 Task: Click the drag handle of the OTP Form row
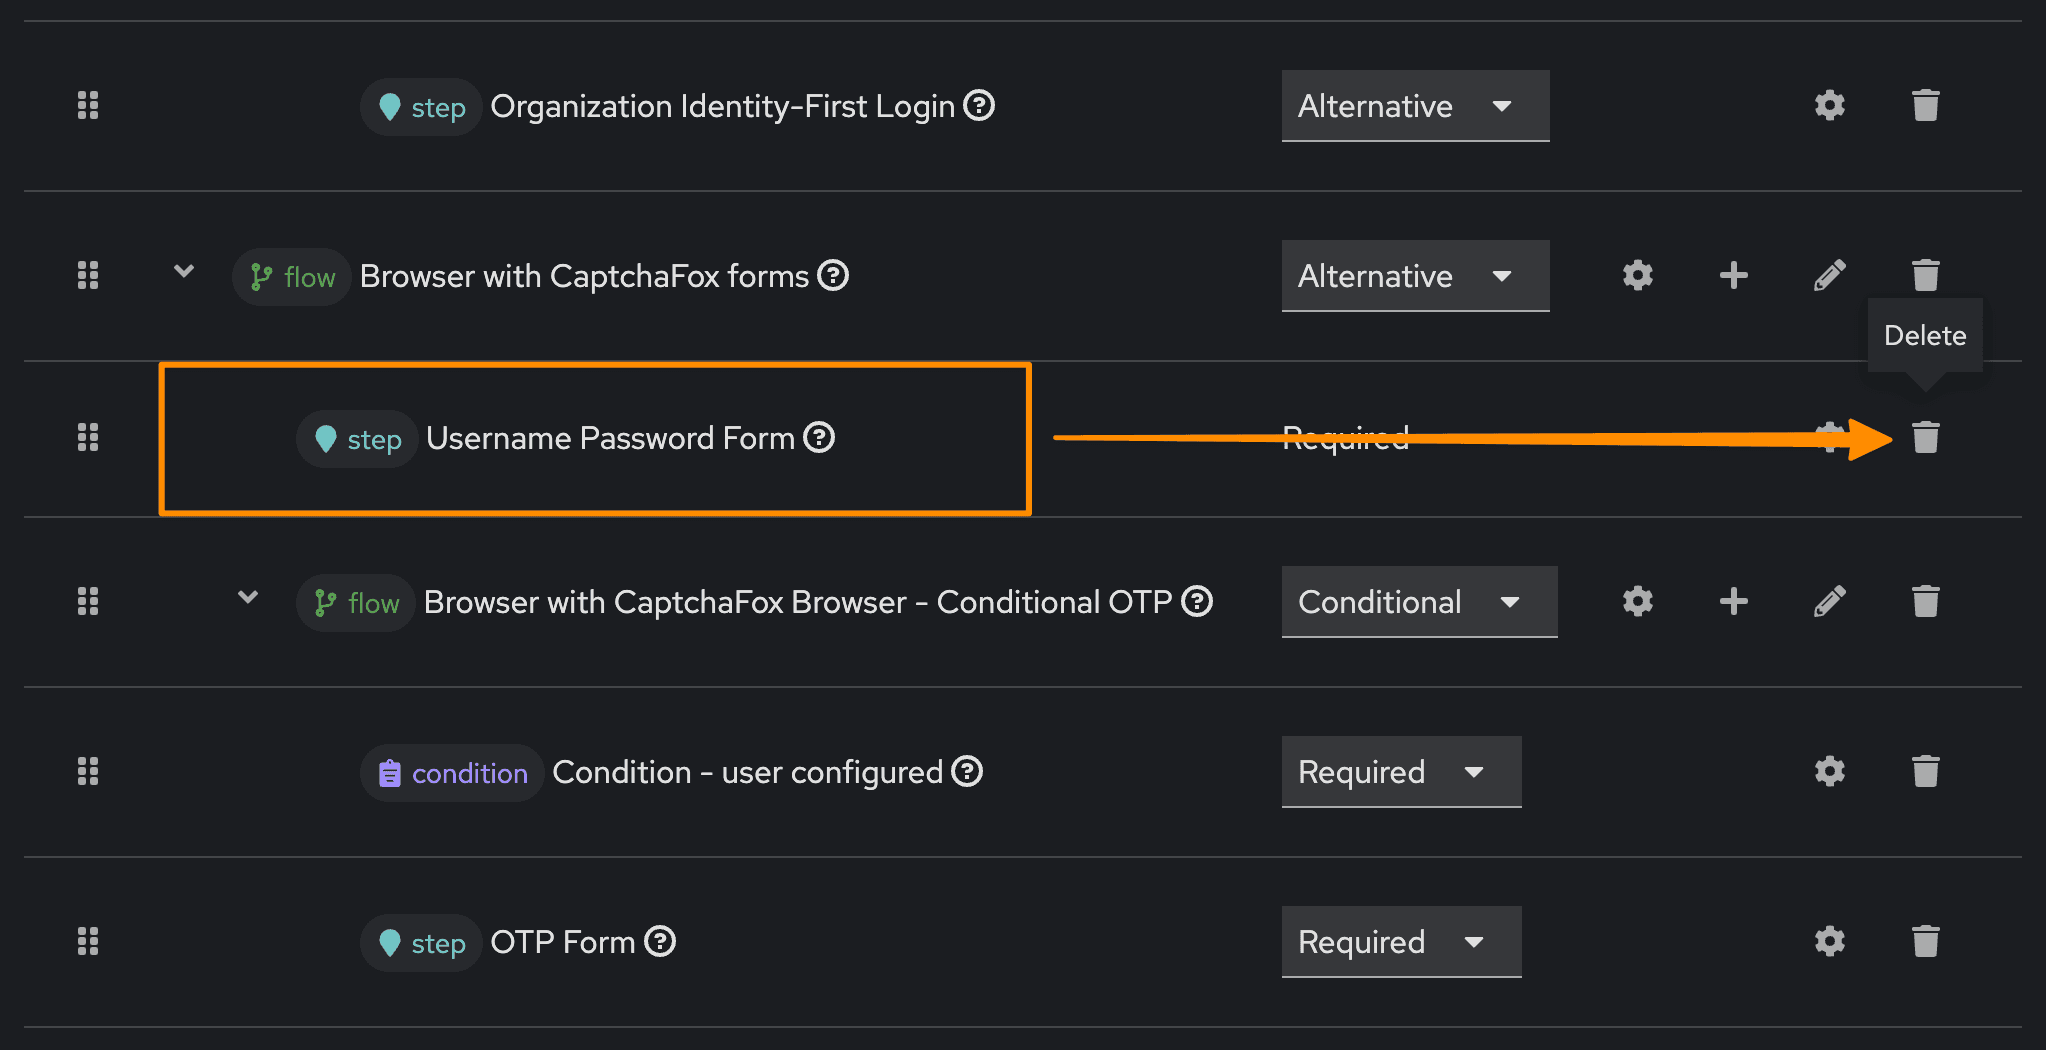point(88,941)
